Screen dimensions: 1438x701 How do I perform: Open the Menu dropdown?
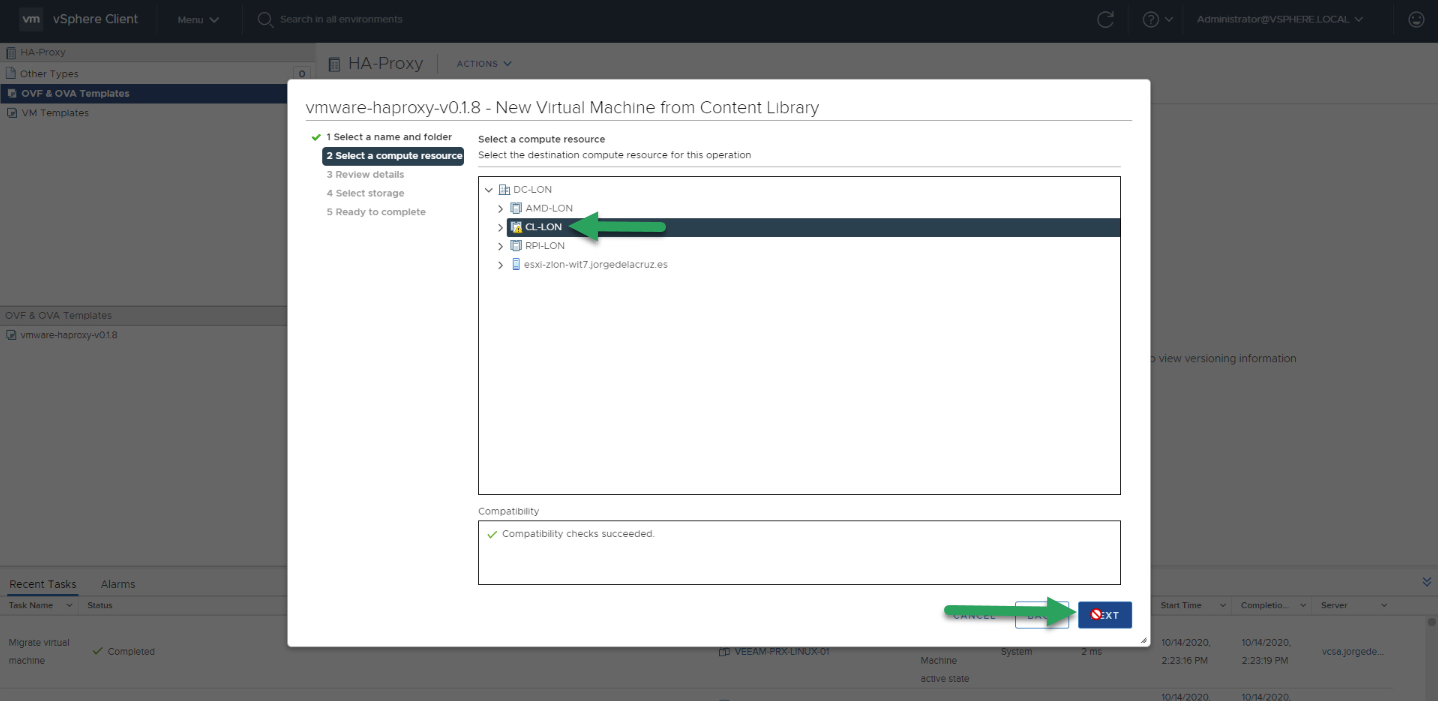coord(198,19)
